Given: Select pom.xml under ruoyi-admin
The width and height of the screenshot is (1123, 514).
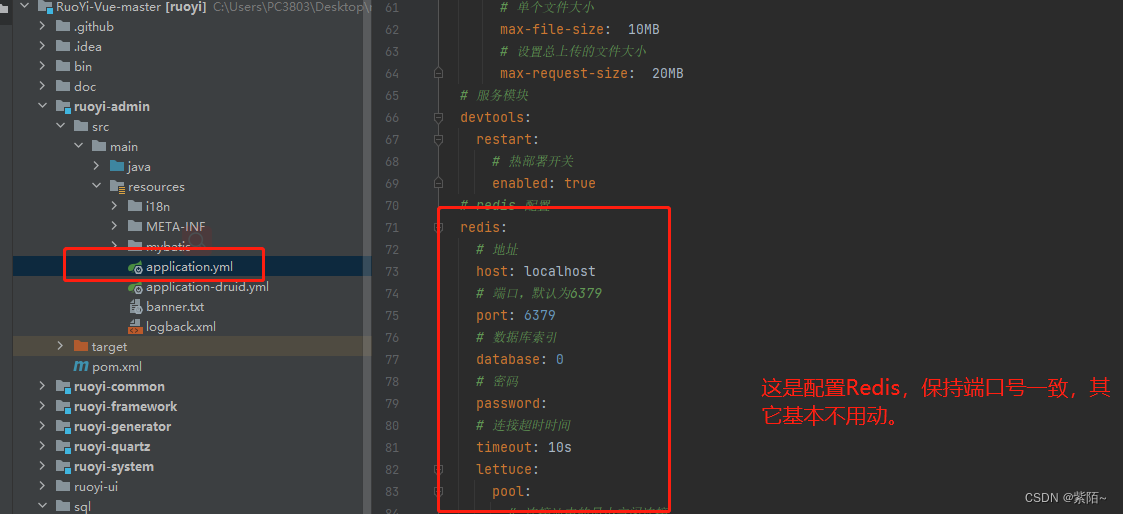Looking at the screenshot, I should point(117,367).
